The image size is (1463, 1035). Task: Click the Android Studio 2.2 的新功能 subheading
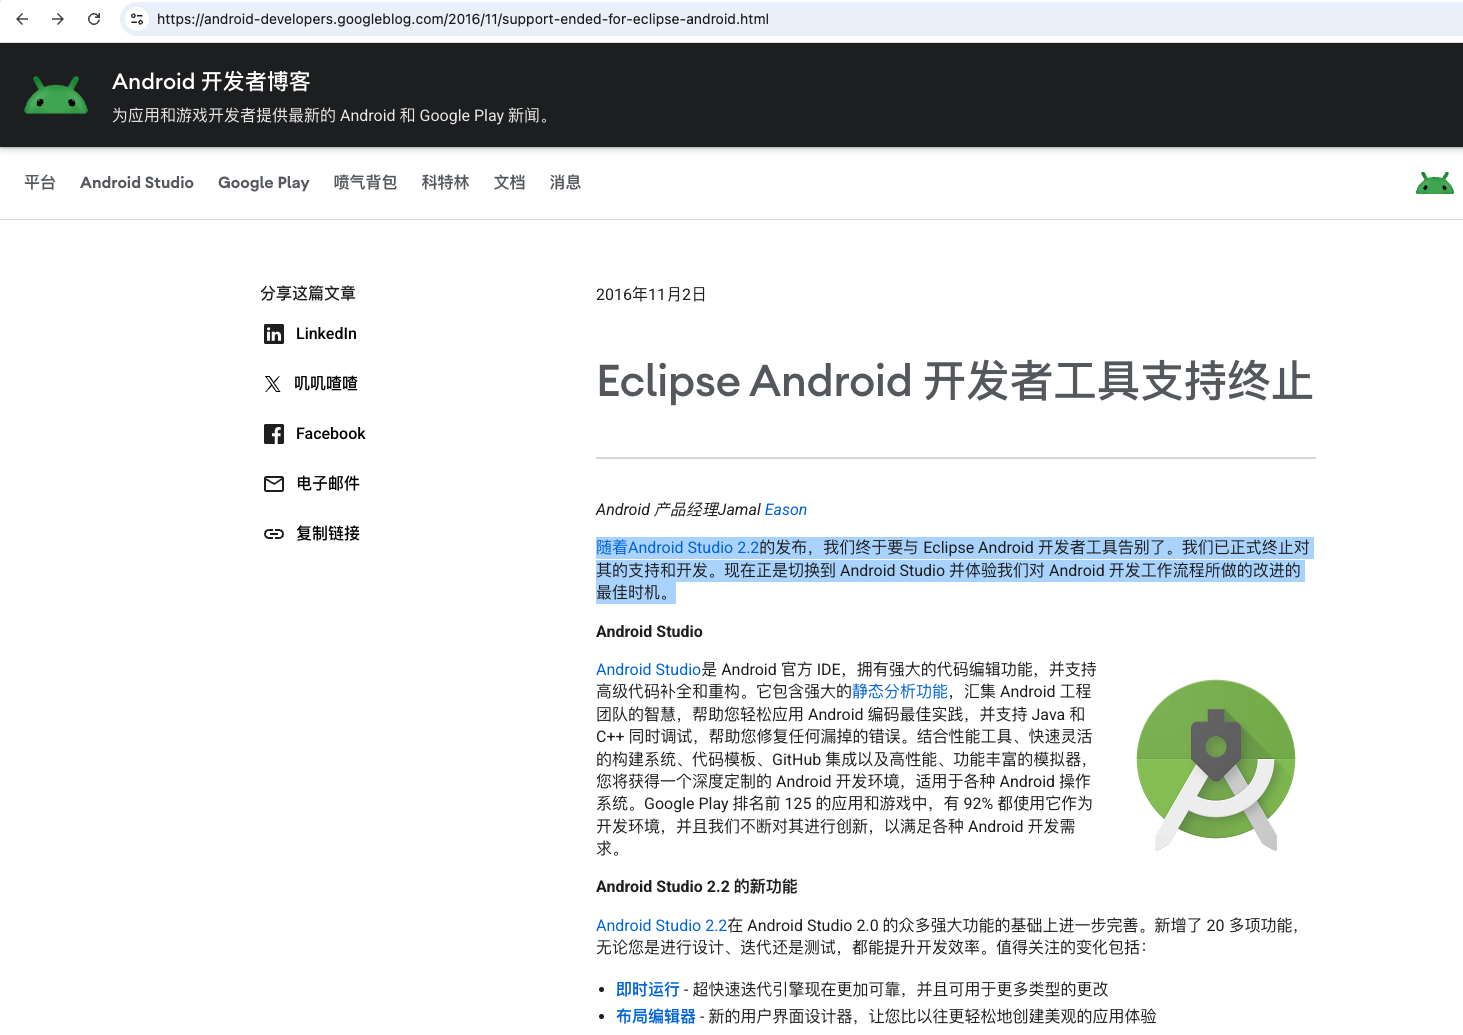click(697, 887)
